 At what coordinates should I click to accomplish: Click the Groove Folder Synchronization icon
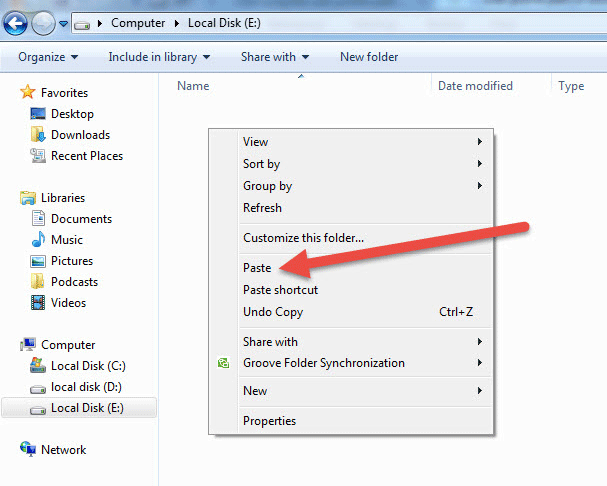[x=223, y=363]
